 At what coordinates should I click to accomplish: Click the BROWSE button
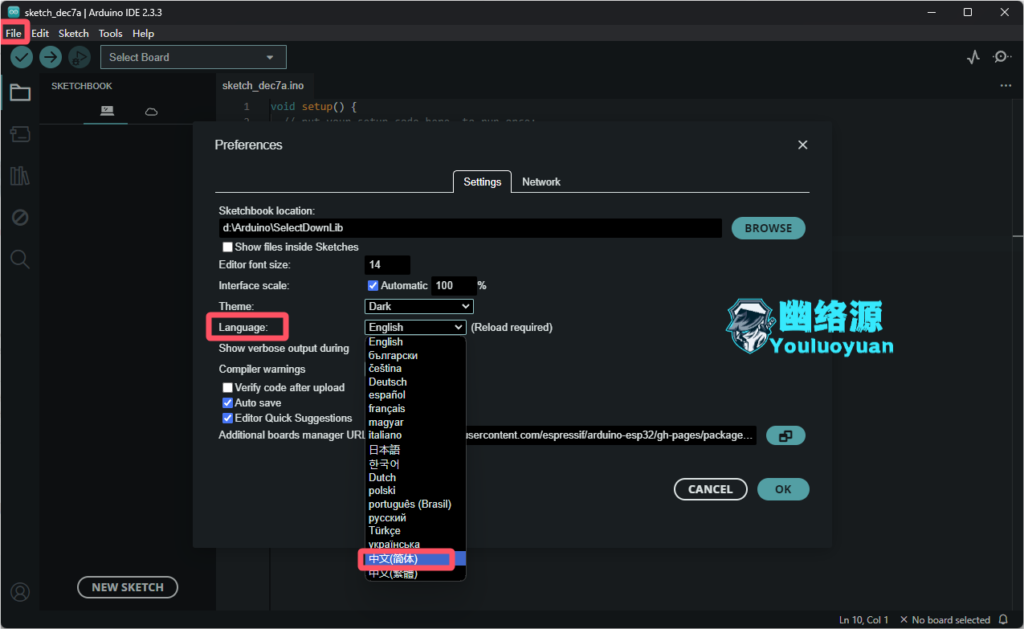768,228
